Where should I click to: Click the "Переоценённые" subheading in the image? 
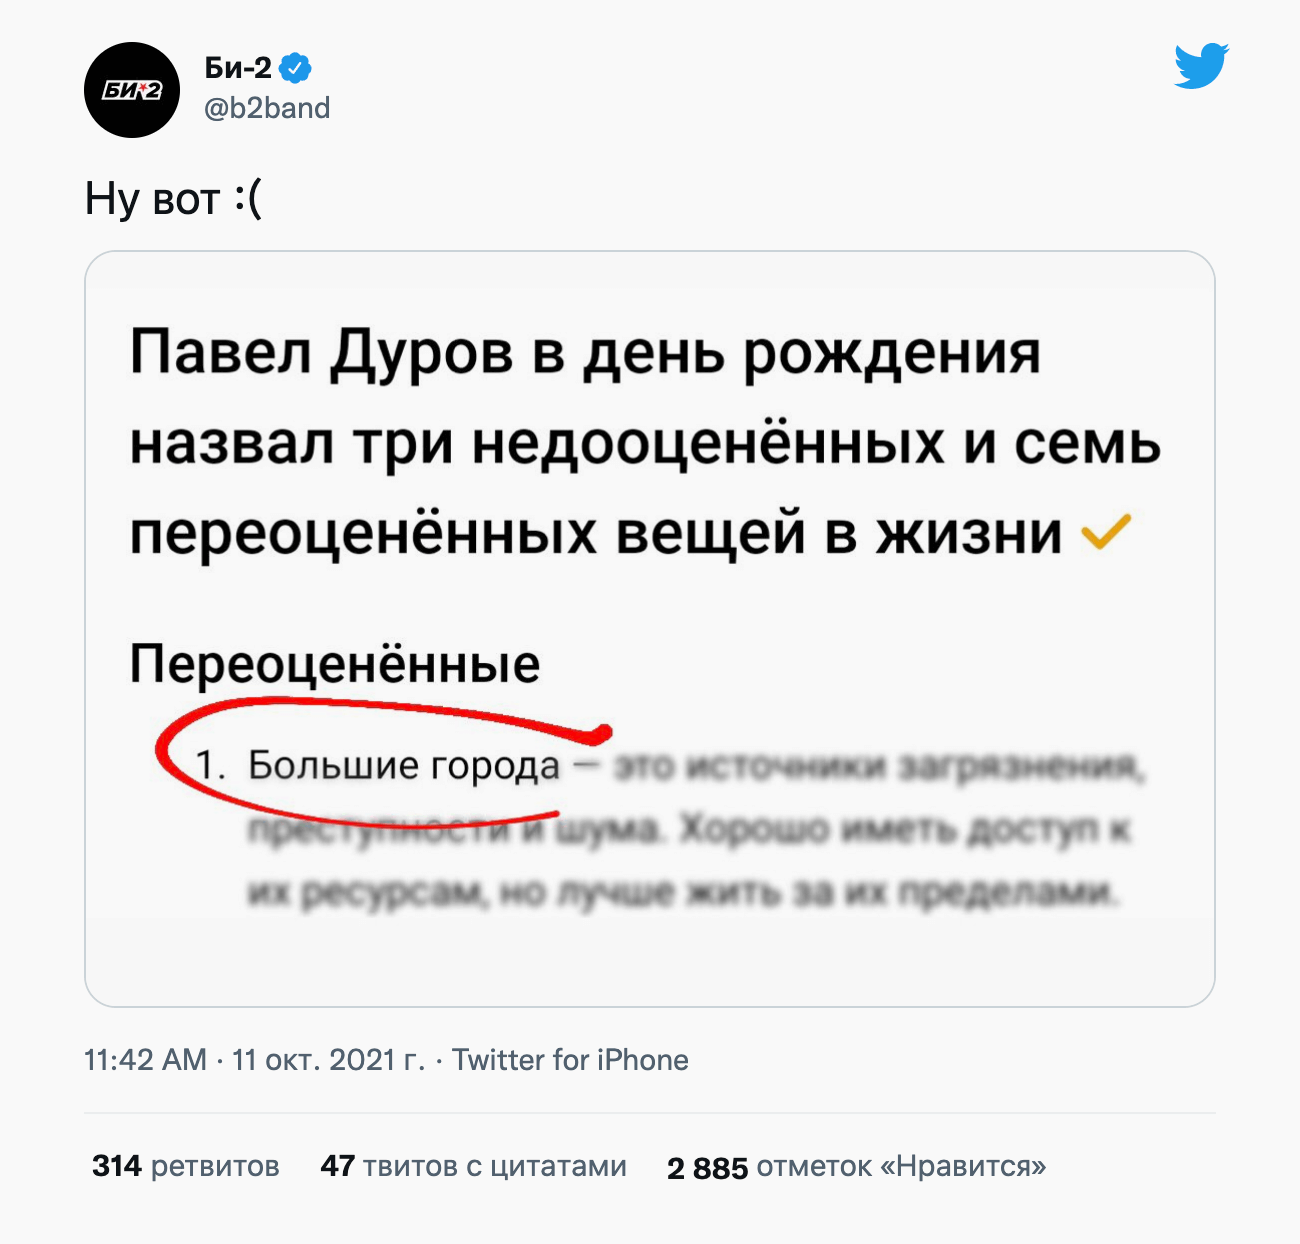335,663
